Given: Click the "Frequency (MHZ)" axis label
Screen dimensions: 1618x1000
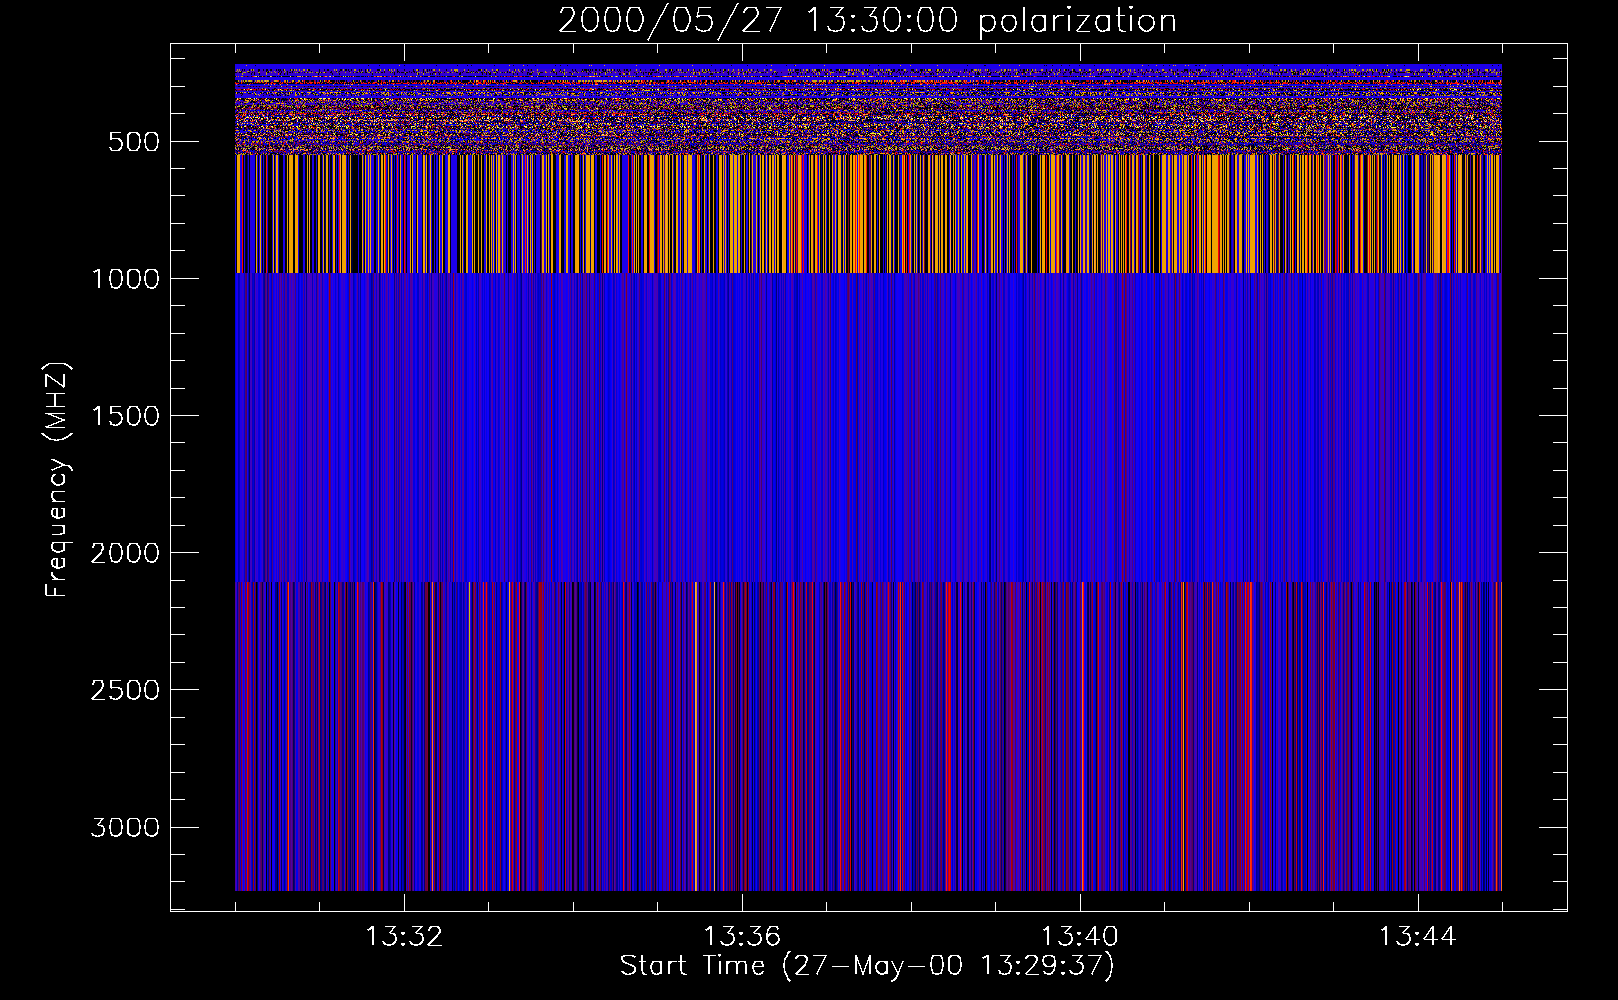Looking at the screenshot, I should coord(57,480).
